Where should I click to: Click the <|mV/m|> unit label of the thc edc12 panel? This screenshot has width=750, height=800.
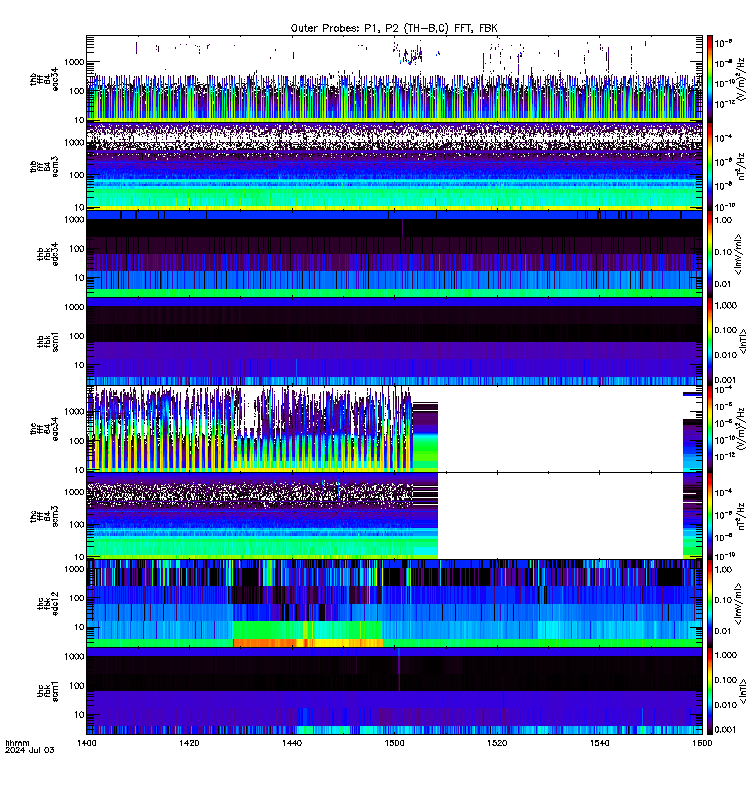point(738,603)
